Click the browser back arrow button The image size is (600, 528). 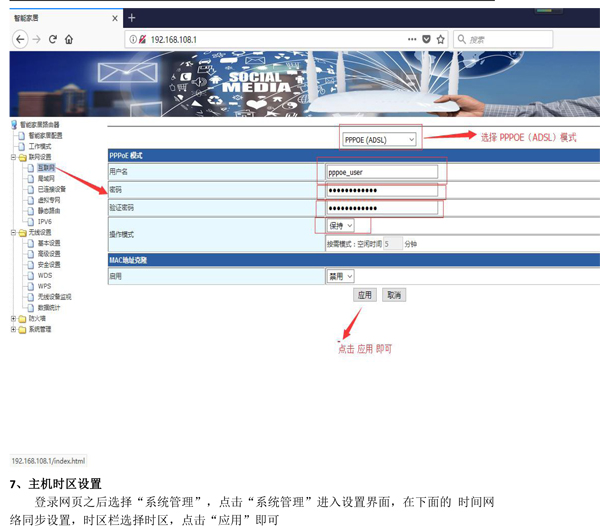point(20,39)
